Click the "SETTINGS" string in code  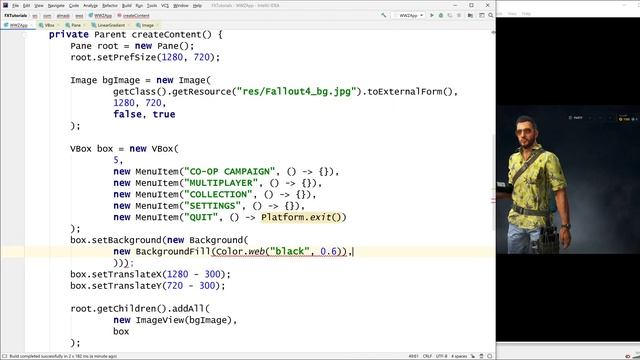pyautogui.click(x=213, y=206)
